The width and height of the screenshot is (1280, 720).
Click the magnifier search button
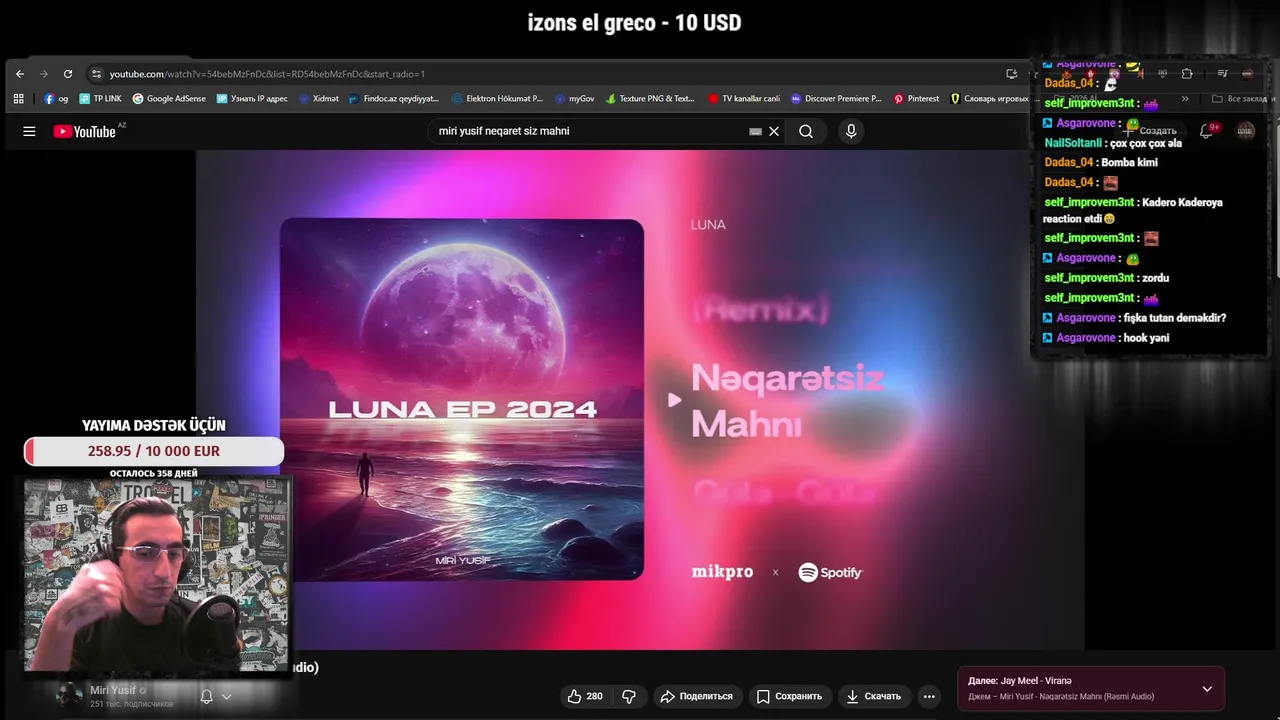pyautogui.click(x=806, y=131)
